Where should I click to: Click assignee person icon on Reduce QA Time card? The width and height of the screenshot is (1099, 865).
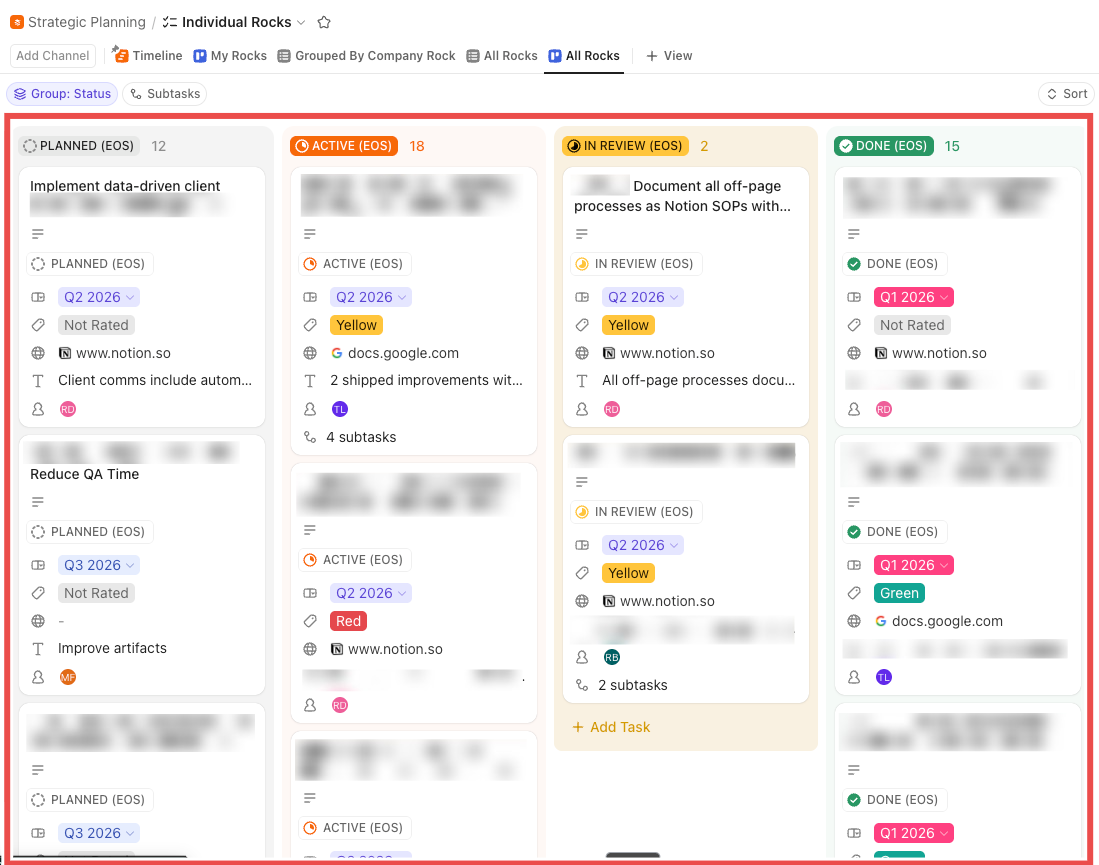coord(38,677)
